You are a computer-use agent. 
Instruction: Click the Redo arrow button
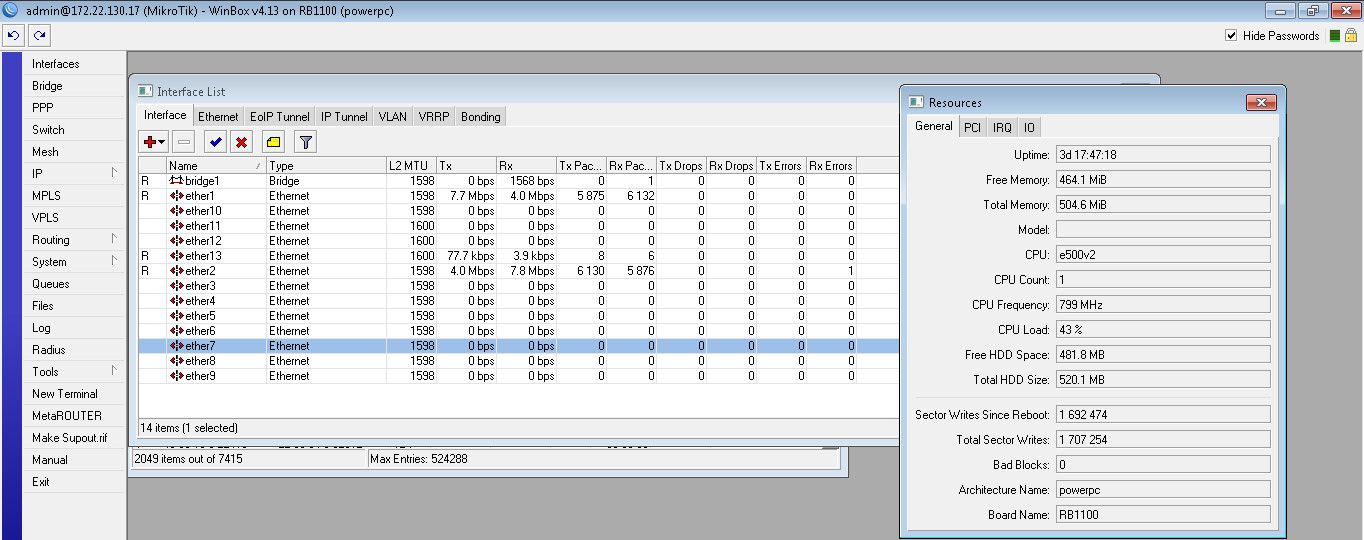(x=39, y=35)
